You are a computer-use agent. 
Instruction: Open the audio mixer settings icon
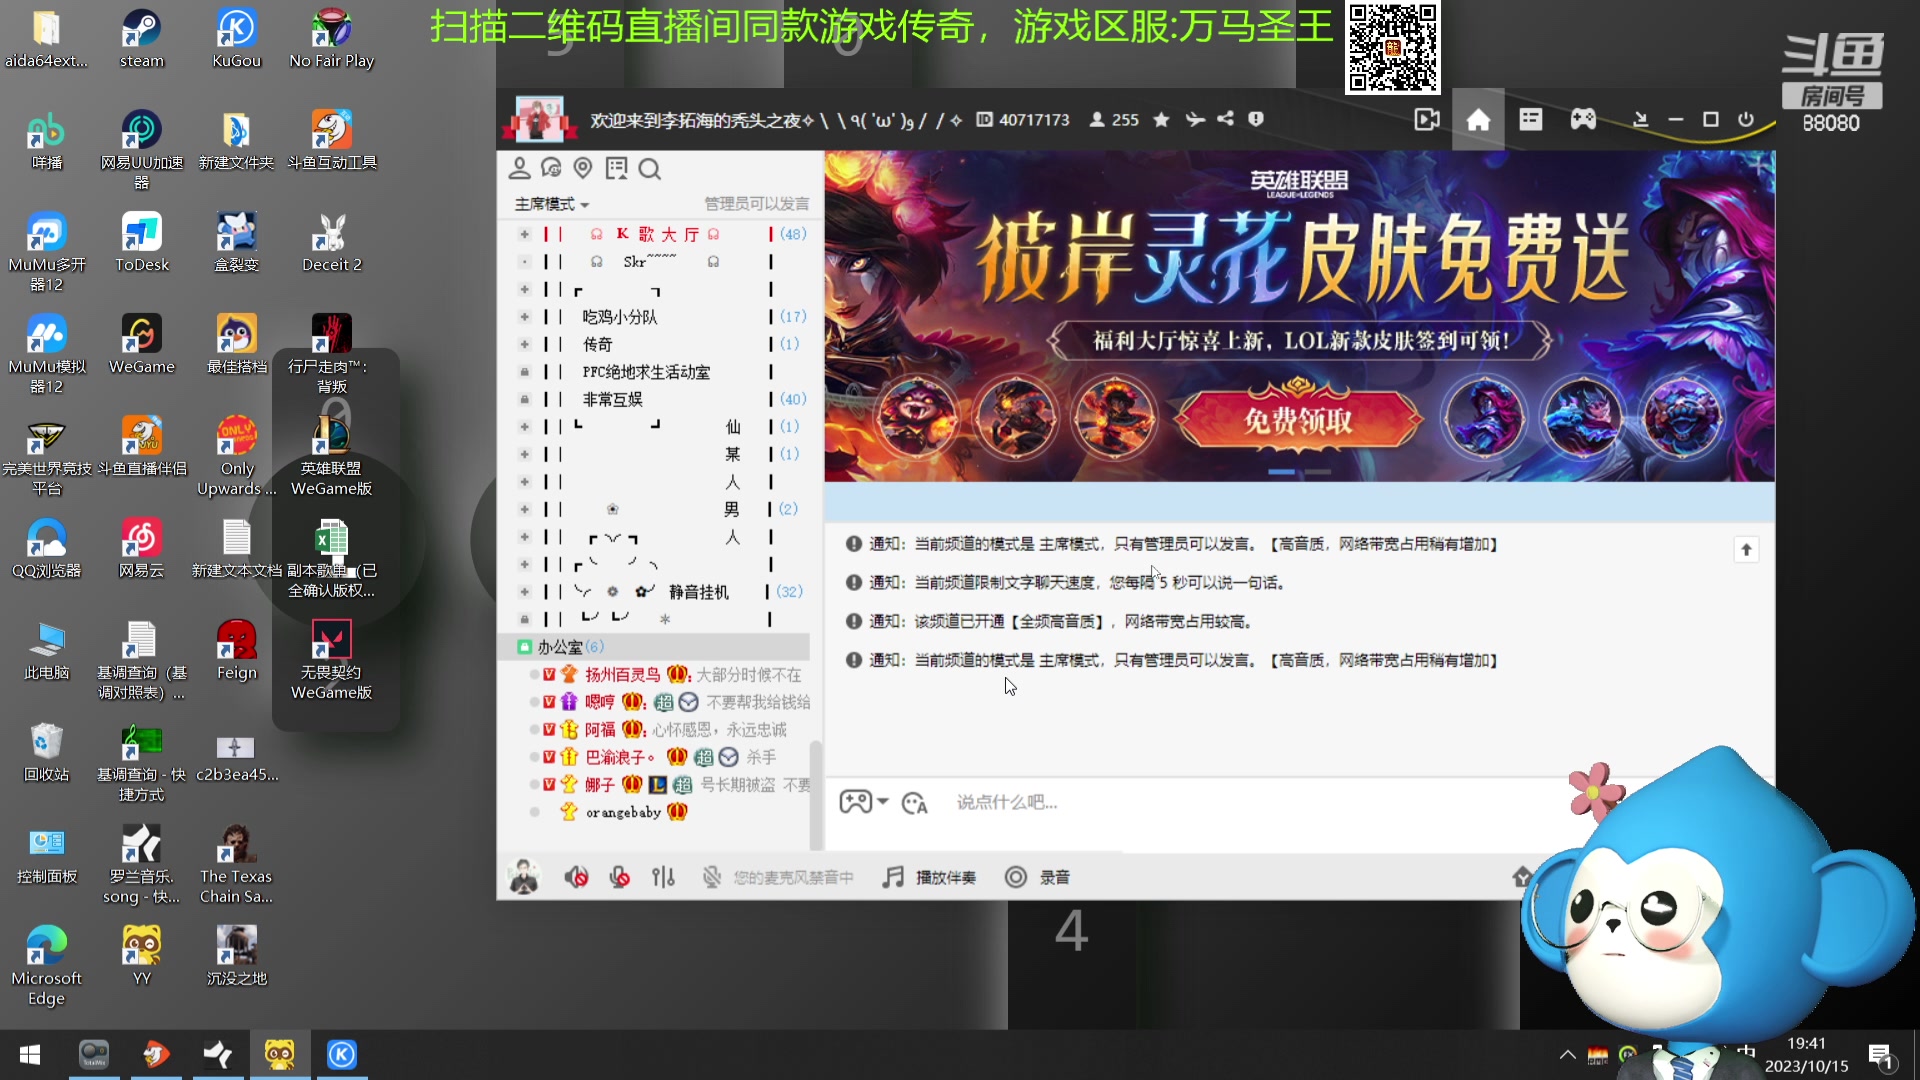coord(663,877)
